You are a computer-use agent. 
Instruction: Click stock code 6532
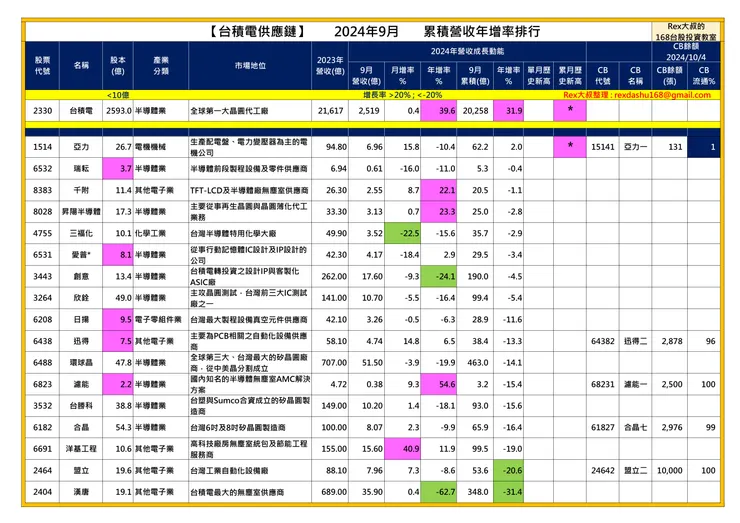[42, 169]
